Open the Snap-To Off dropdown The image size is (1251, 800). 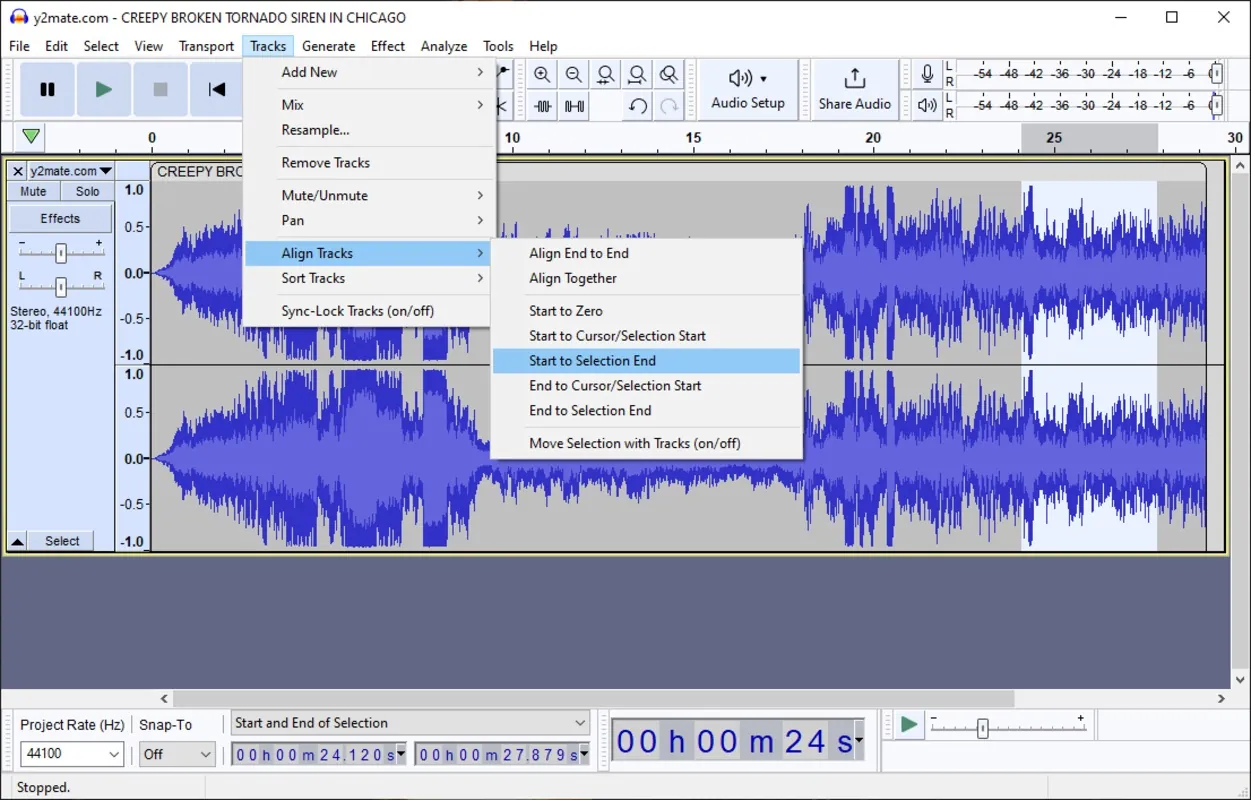point(177,754)
